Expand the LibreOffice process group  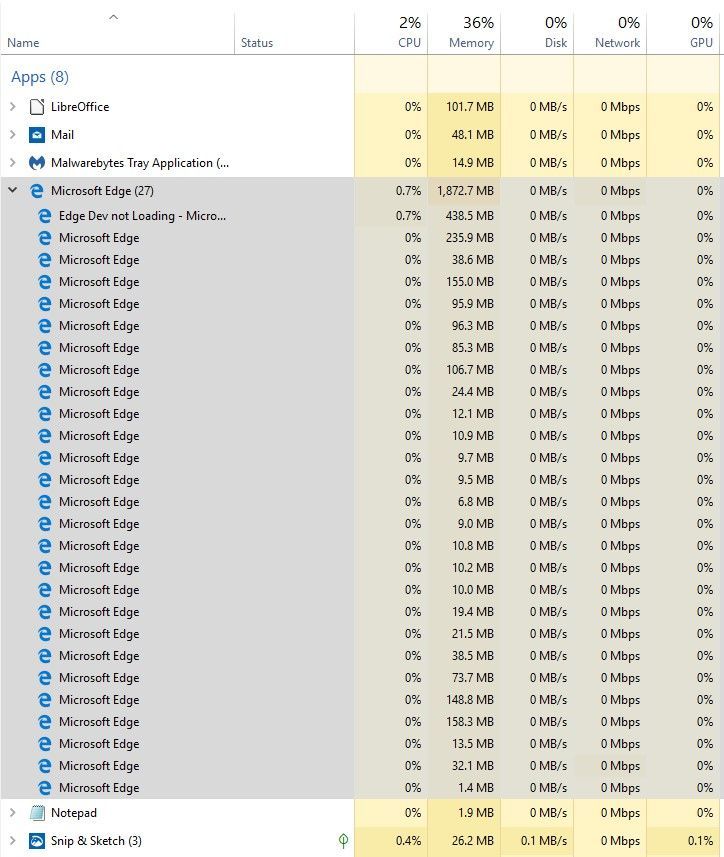pyautogui.click(x=13, y=107)
